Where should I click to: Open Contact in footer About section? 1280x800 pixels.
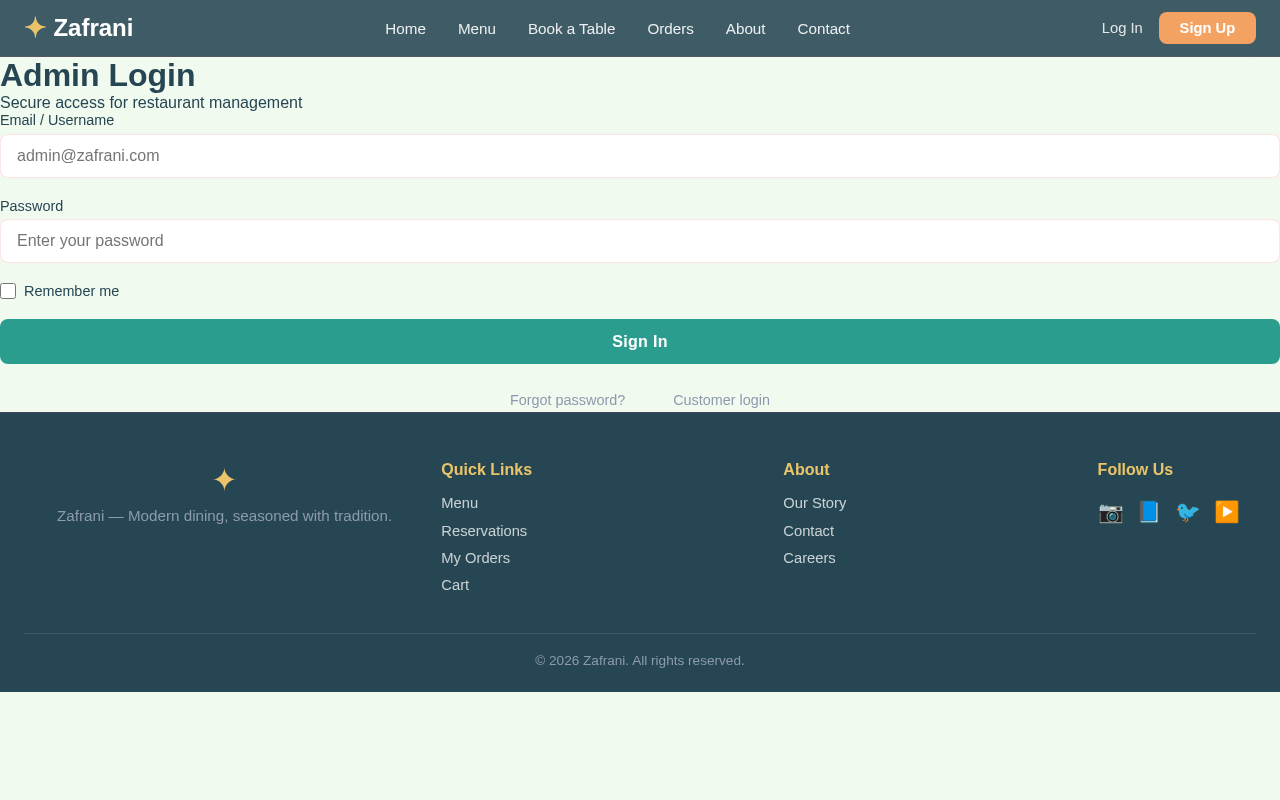coord(808,531)
